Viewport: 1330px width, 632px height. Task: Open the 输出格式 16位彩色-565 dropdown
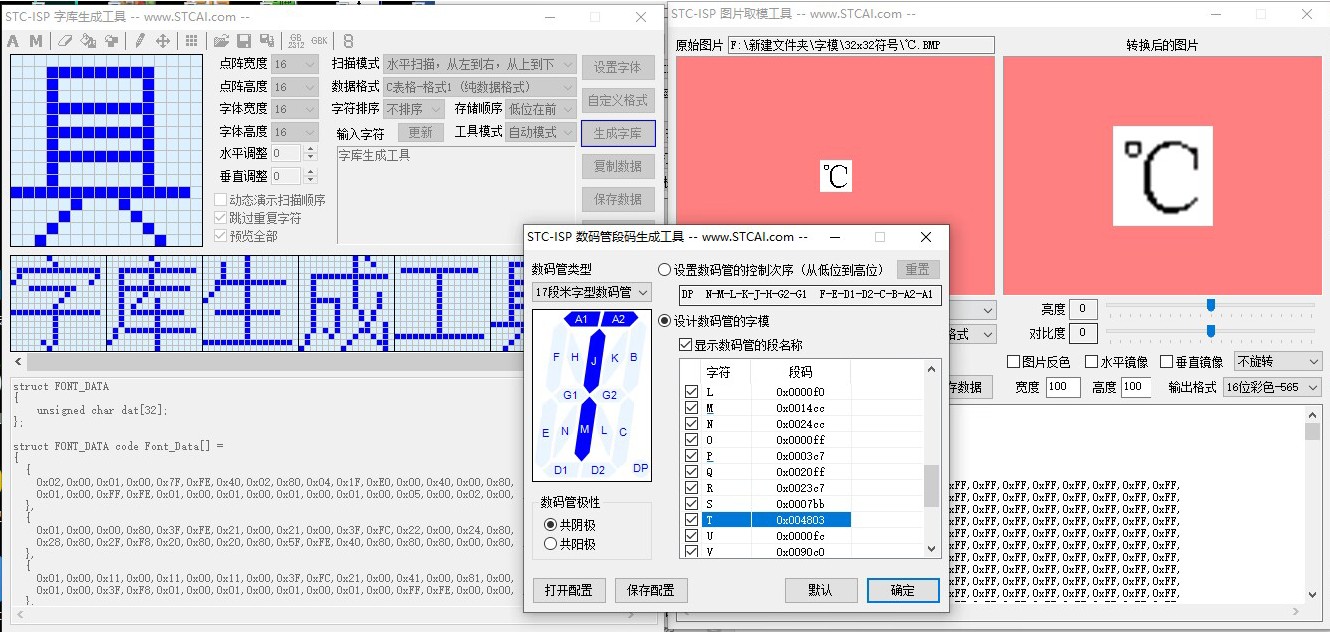click(x=1272, y=387)
